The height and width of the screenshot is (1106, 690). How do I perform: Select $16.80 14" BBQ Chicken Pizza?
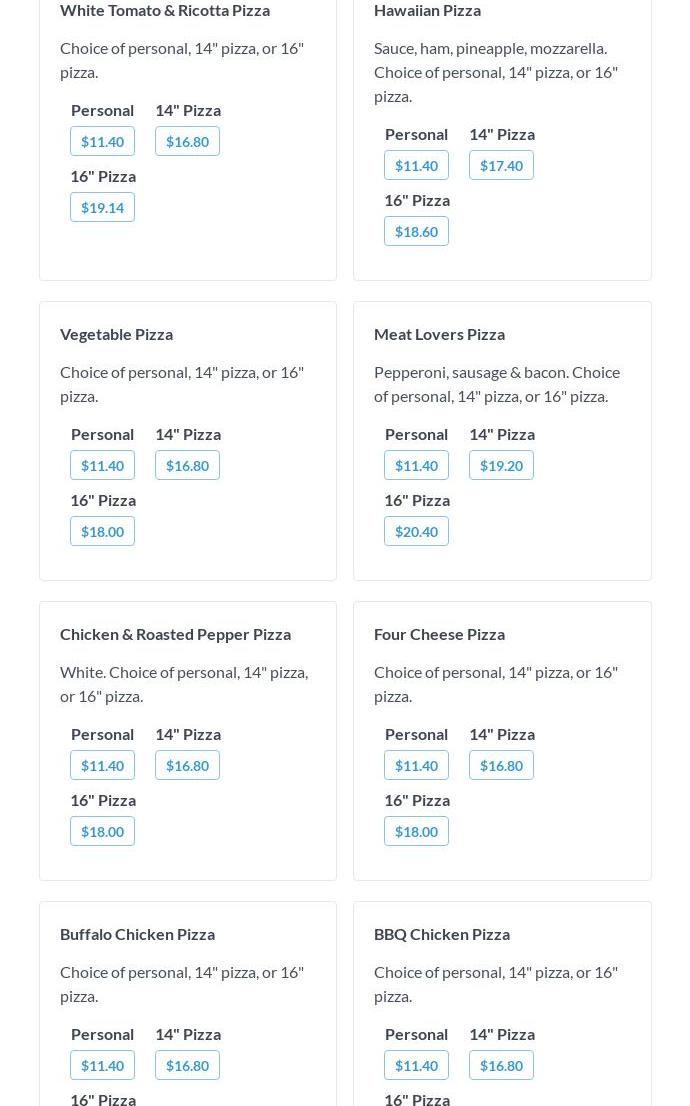(x=501, y=1065)
